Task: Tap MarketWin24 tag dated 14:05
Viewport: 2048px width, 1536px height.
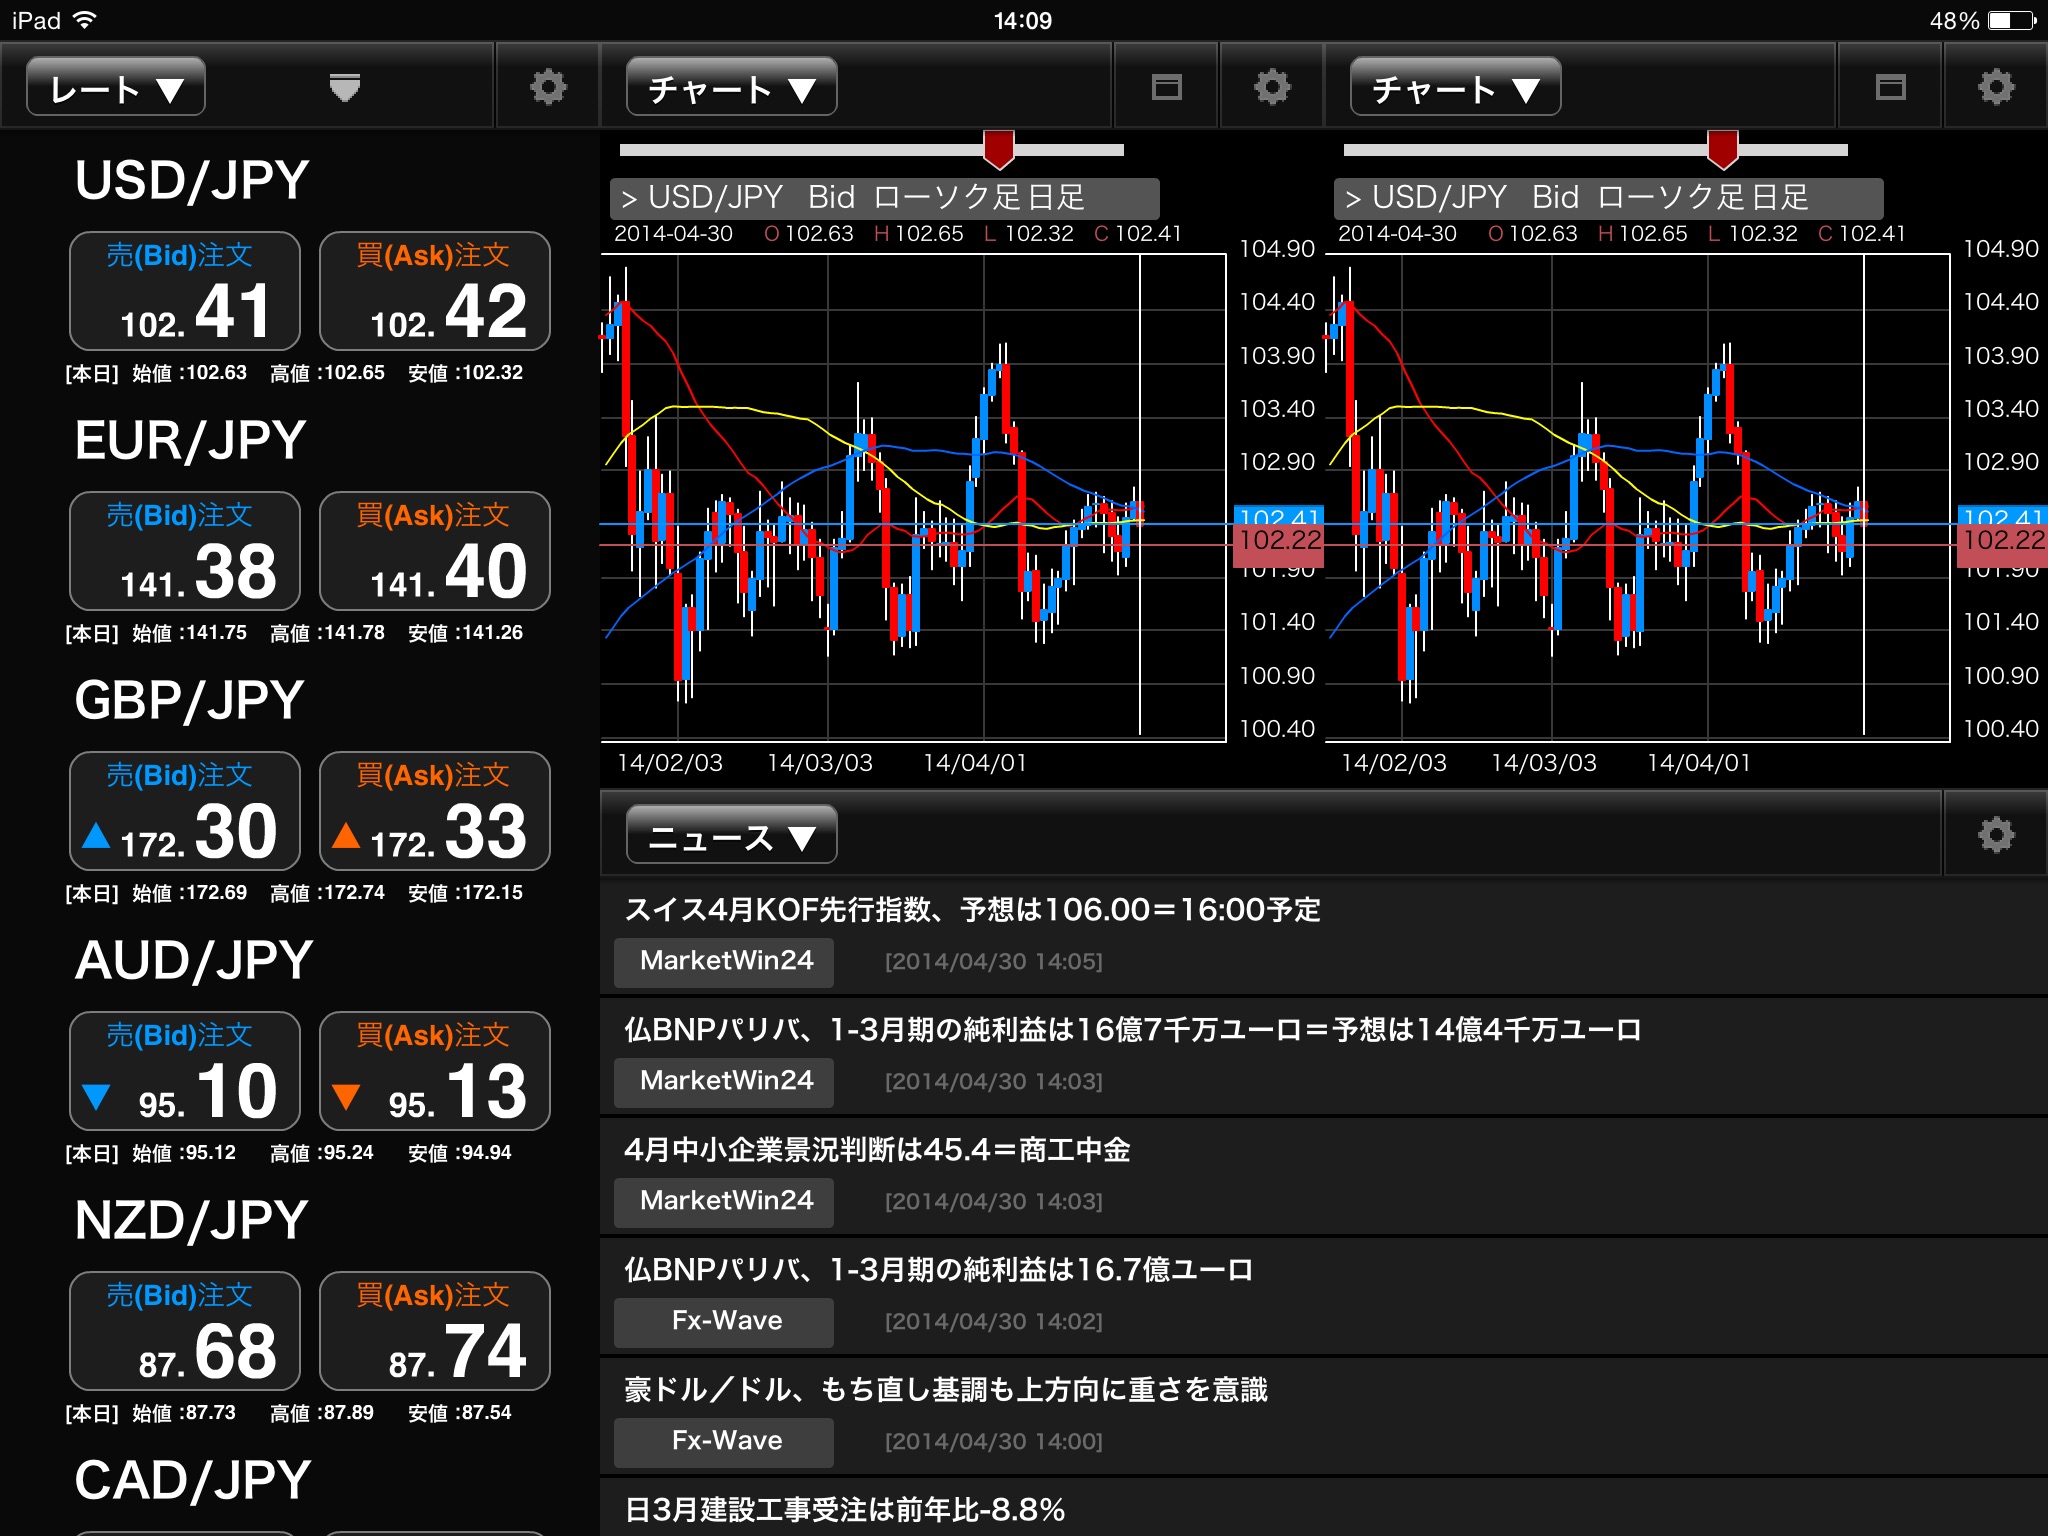Action: 724,961
